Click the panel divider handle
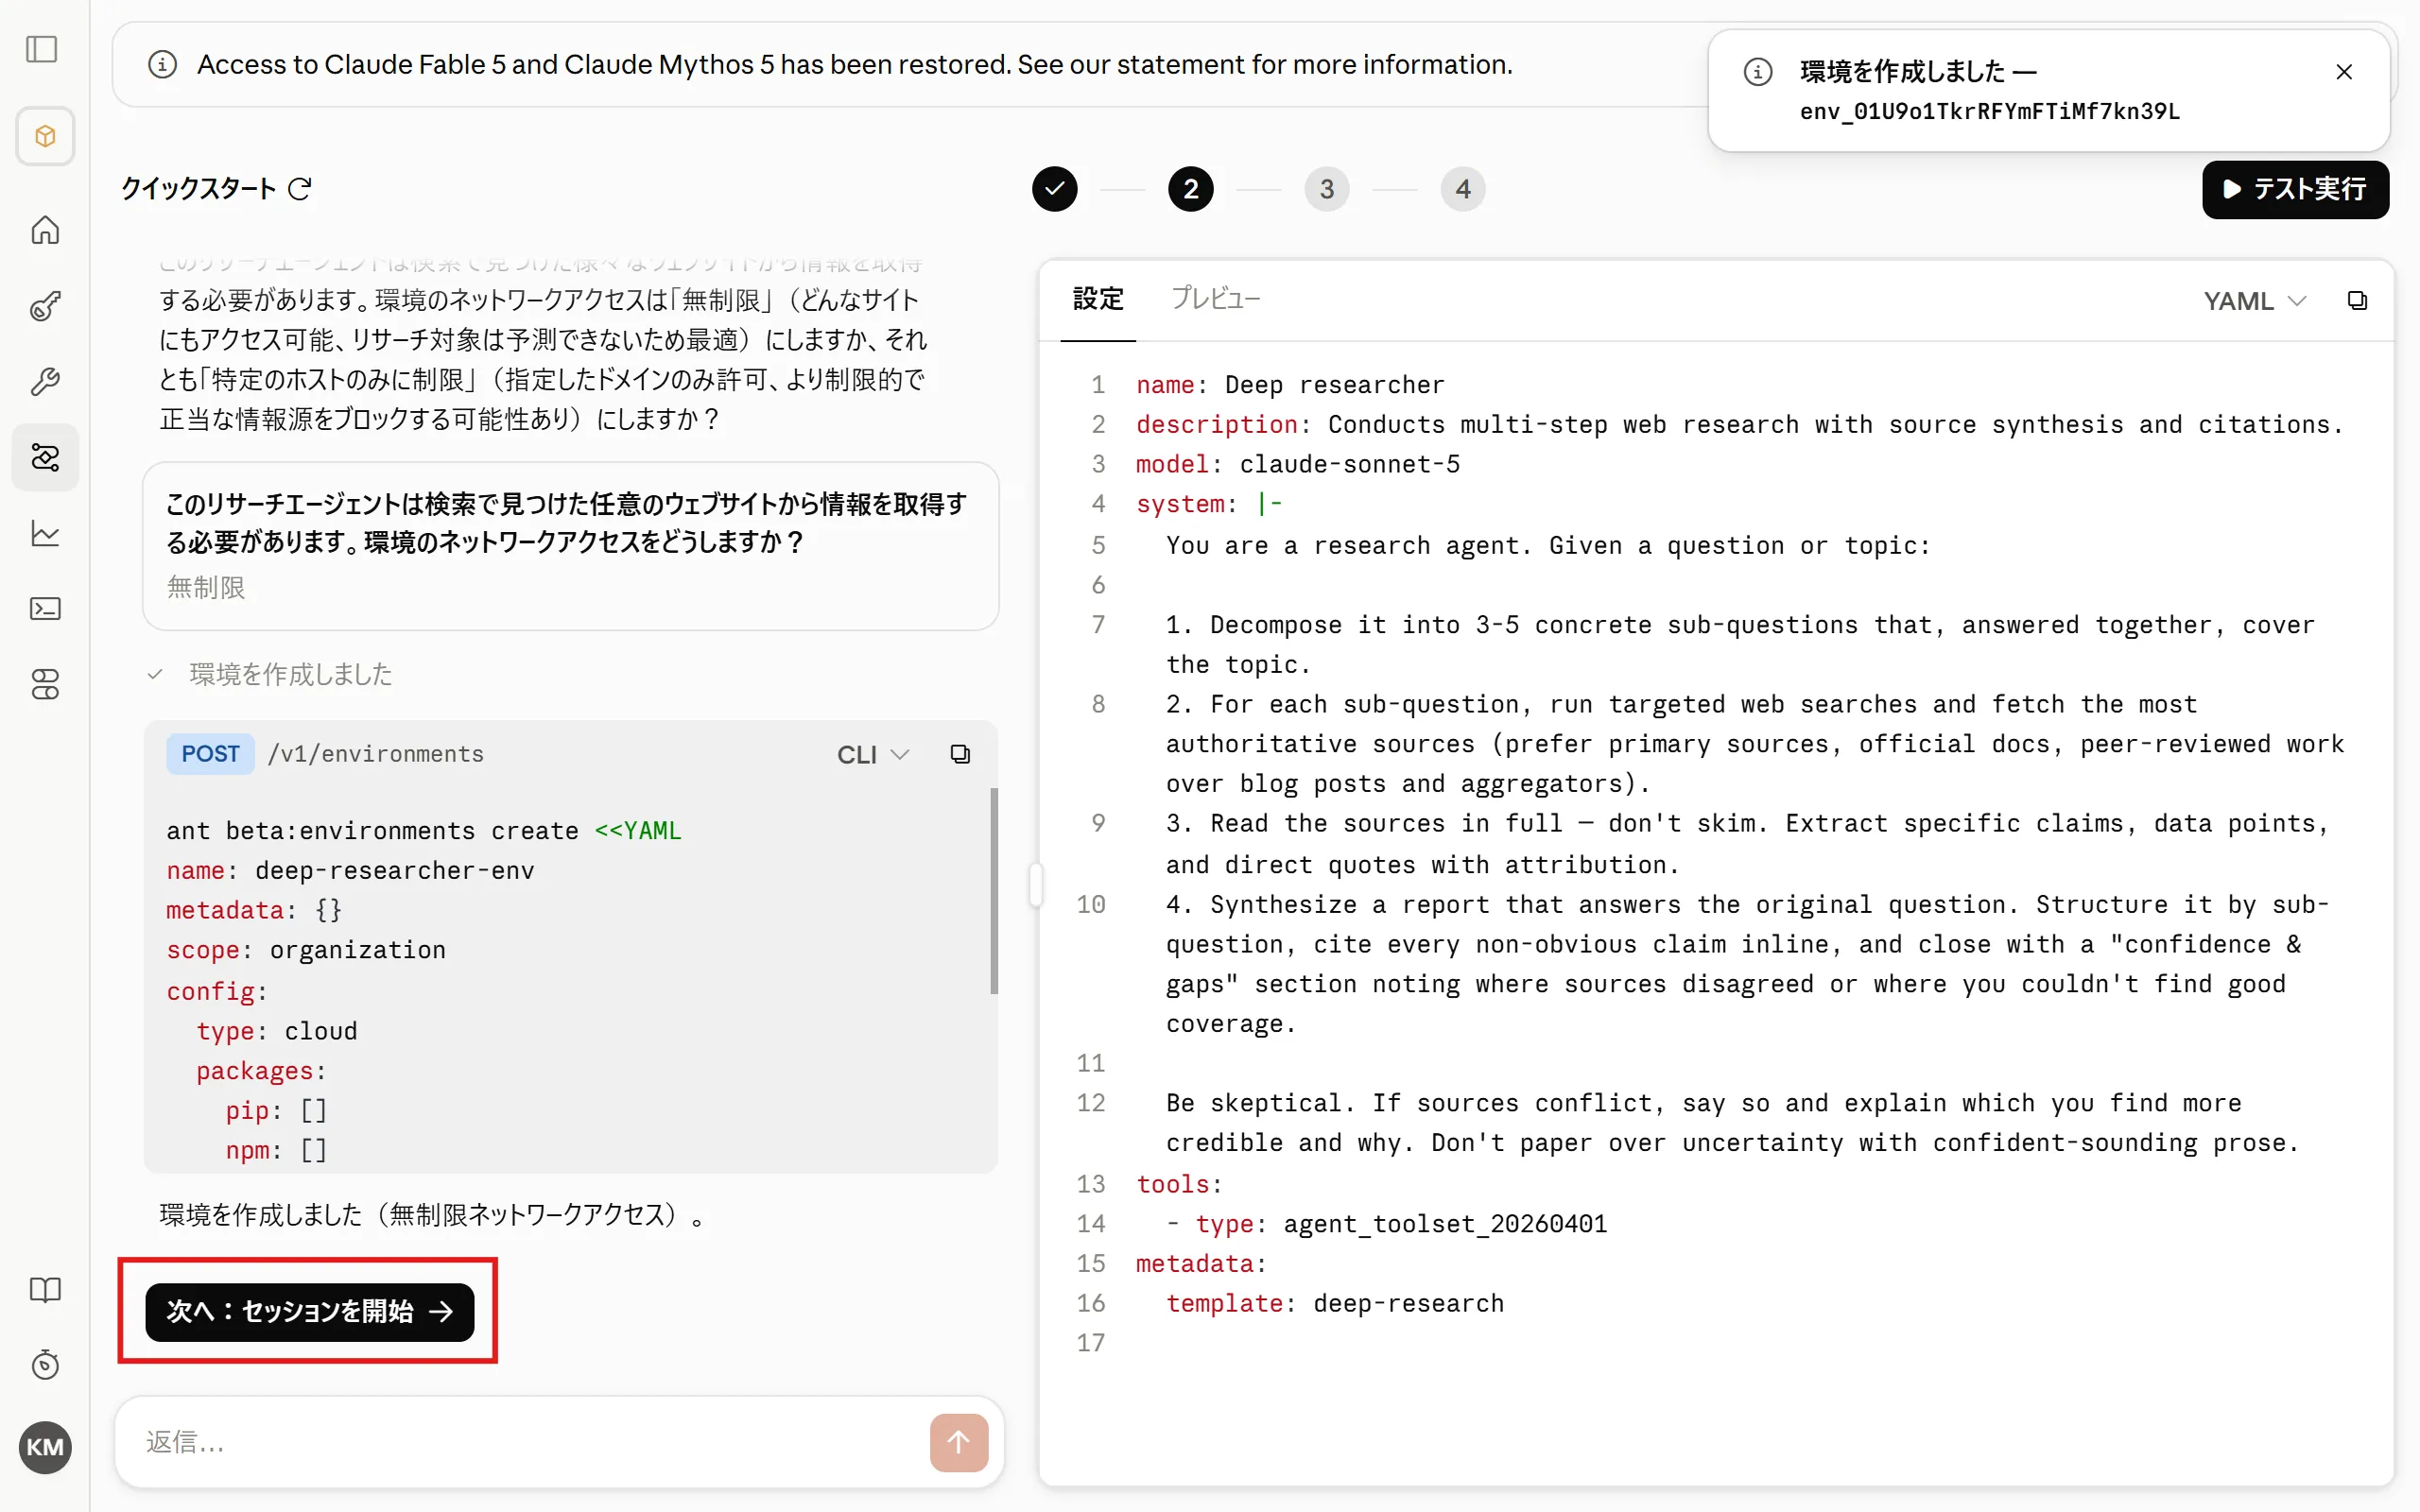The width and height of the screenshot is (2420, 1512). pyautogui.click(x=1036, y=884)
